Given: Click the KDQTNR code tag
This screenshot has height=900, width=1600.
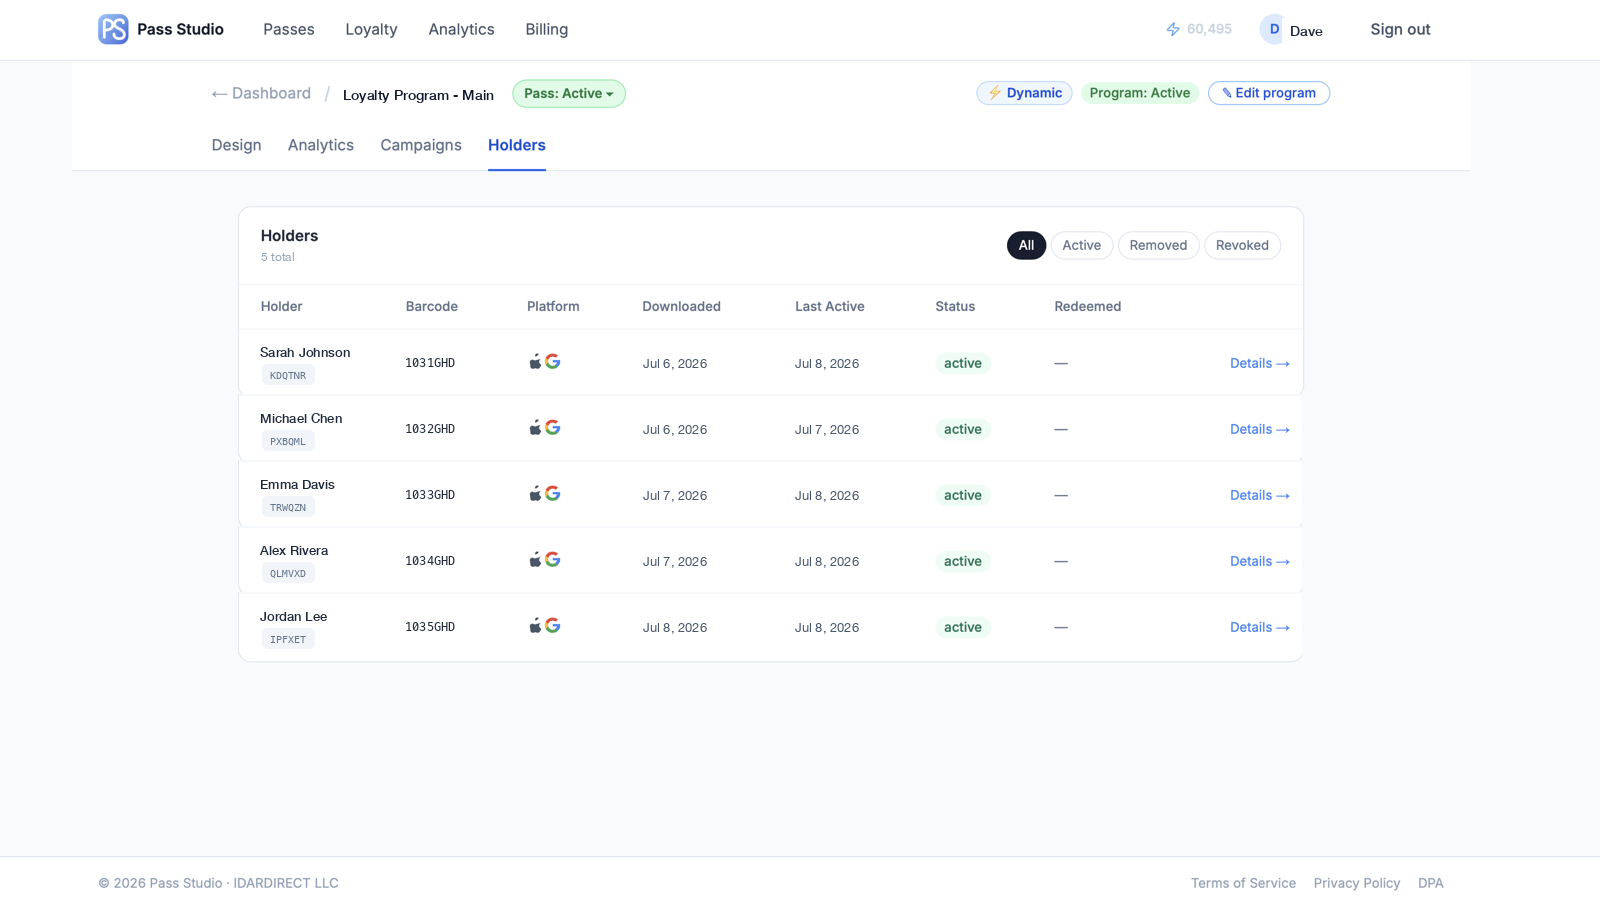Looking at the screenshot, I should pyautogui.click(x=288, y=376).
